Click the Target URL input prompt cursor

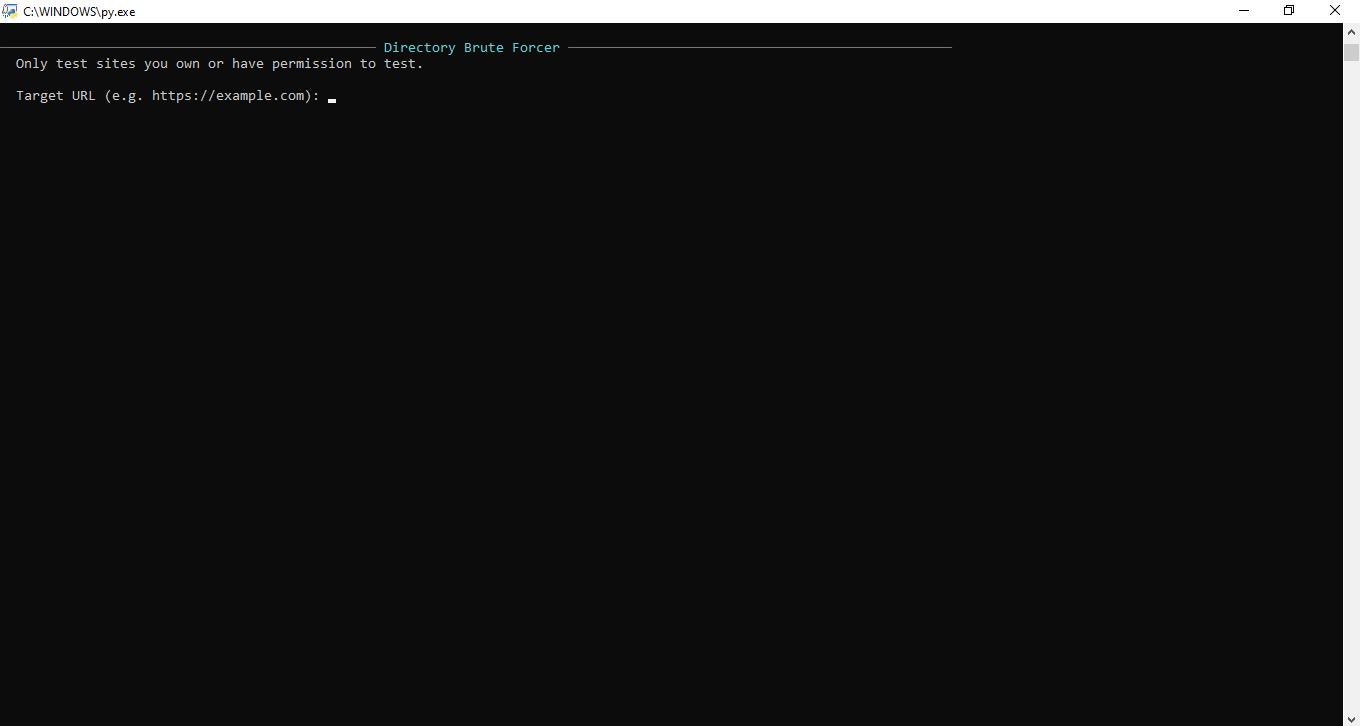[x=332, y=100]
